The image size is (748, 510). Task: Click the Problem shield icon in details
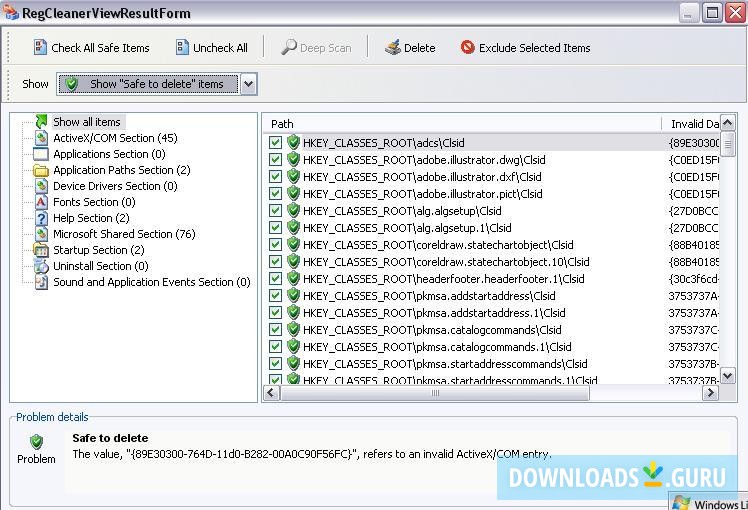point(36,442)
